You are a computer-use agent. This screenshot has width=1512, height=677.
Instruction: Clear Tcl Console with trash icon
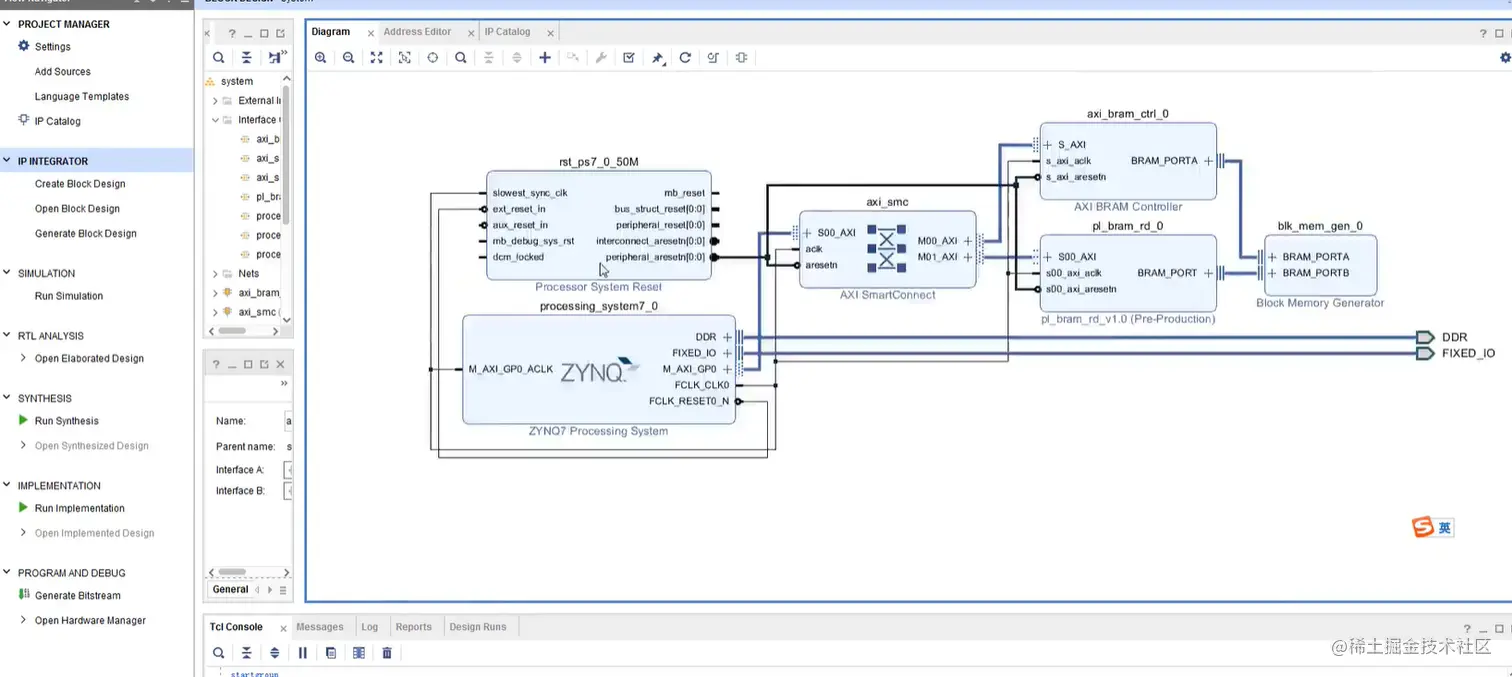pyautogui.click(x=387, y=653)
